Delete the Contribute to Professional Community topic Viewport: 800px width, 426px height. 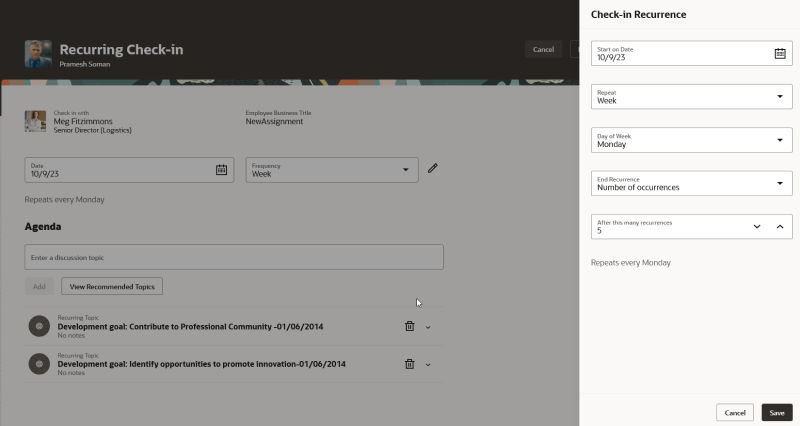coord(410,327)
